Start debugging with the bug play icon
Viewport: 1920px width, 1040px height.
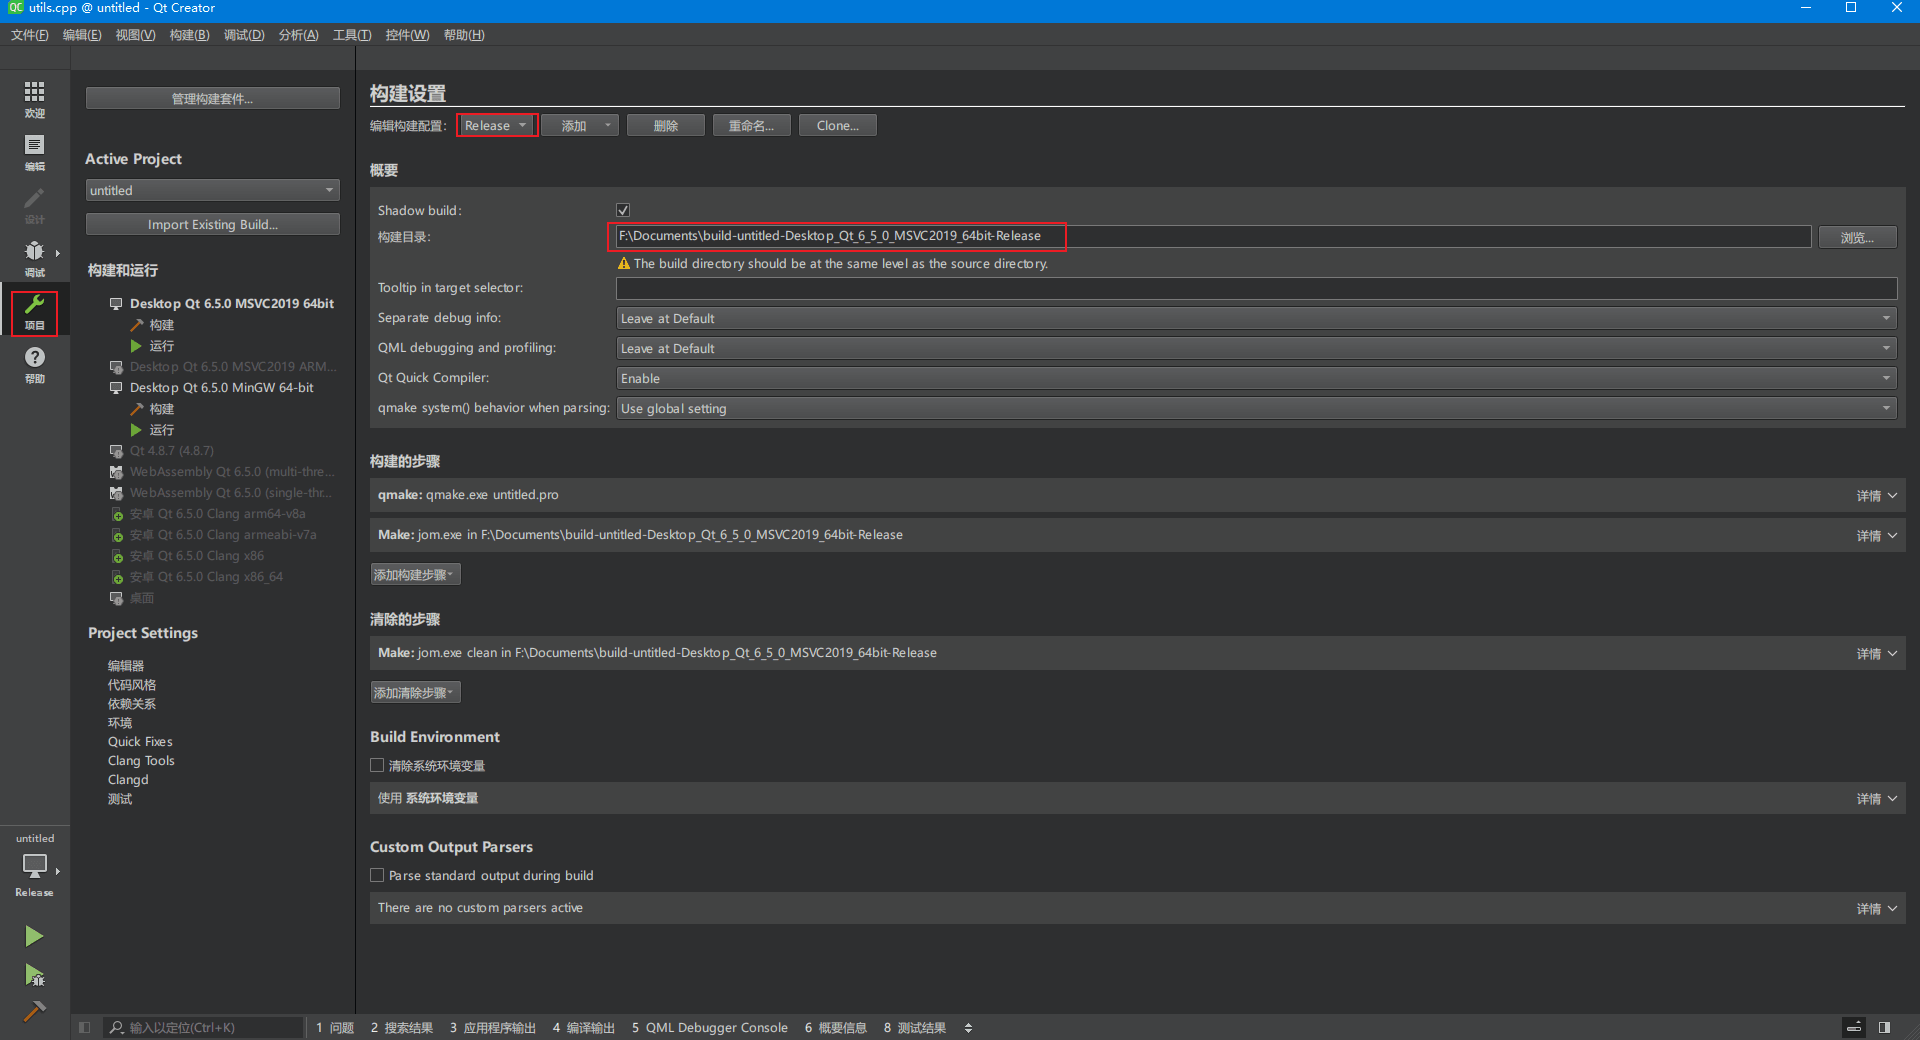click(34, 974)
